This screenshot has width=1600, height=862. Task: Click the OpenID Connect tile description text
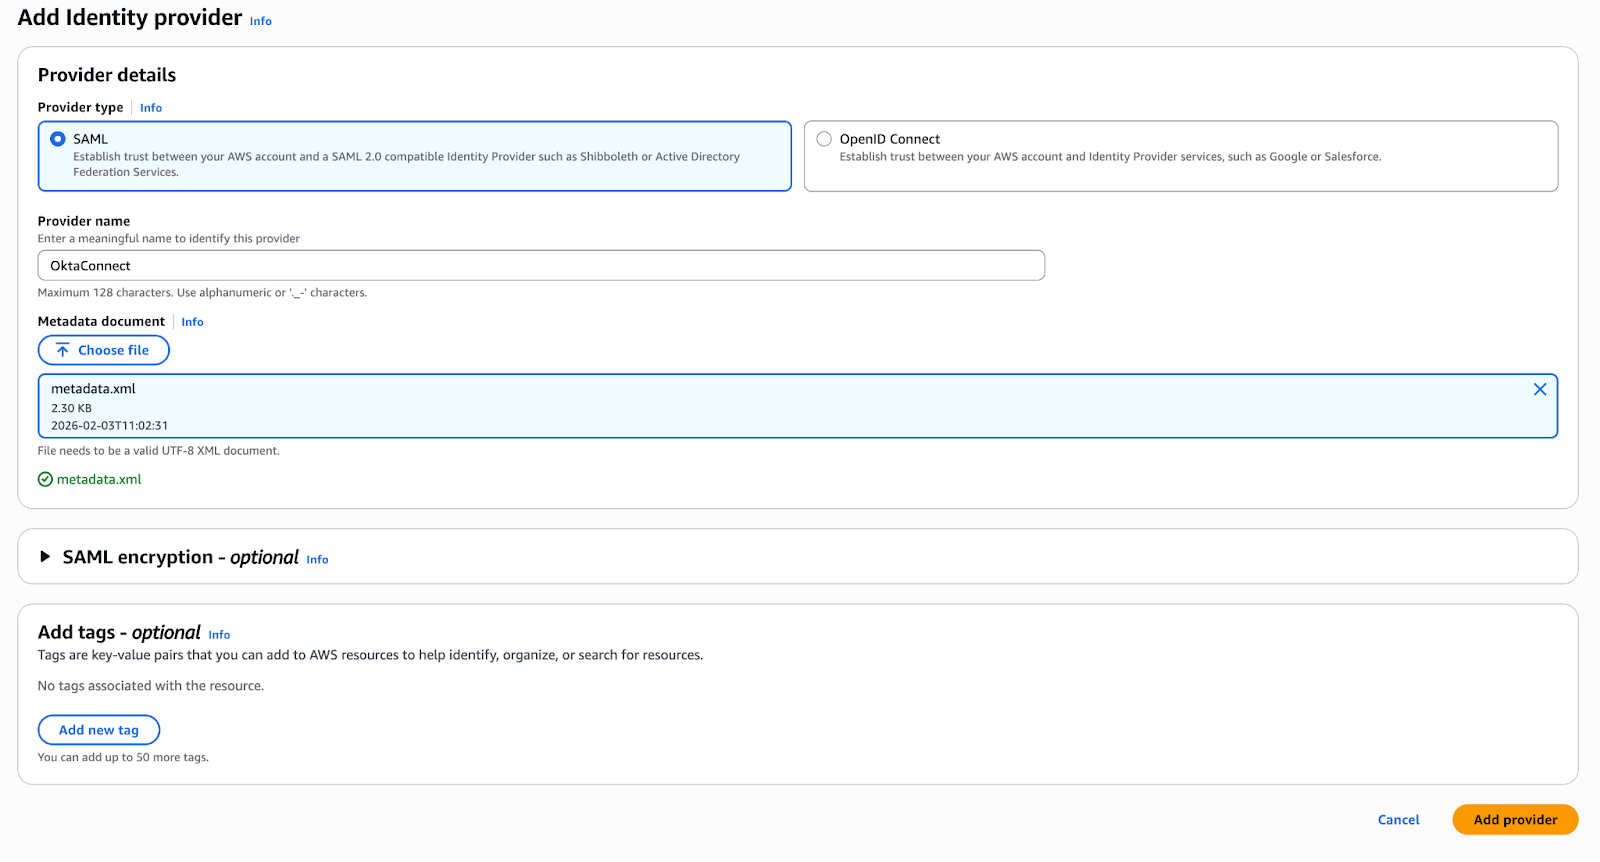click(1109, 157)
